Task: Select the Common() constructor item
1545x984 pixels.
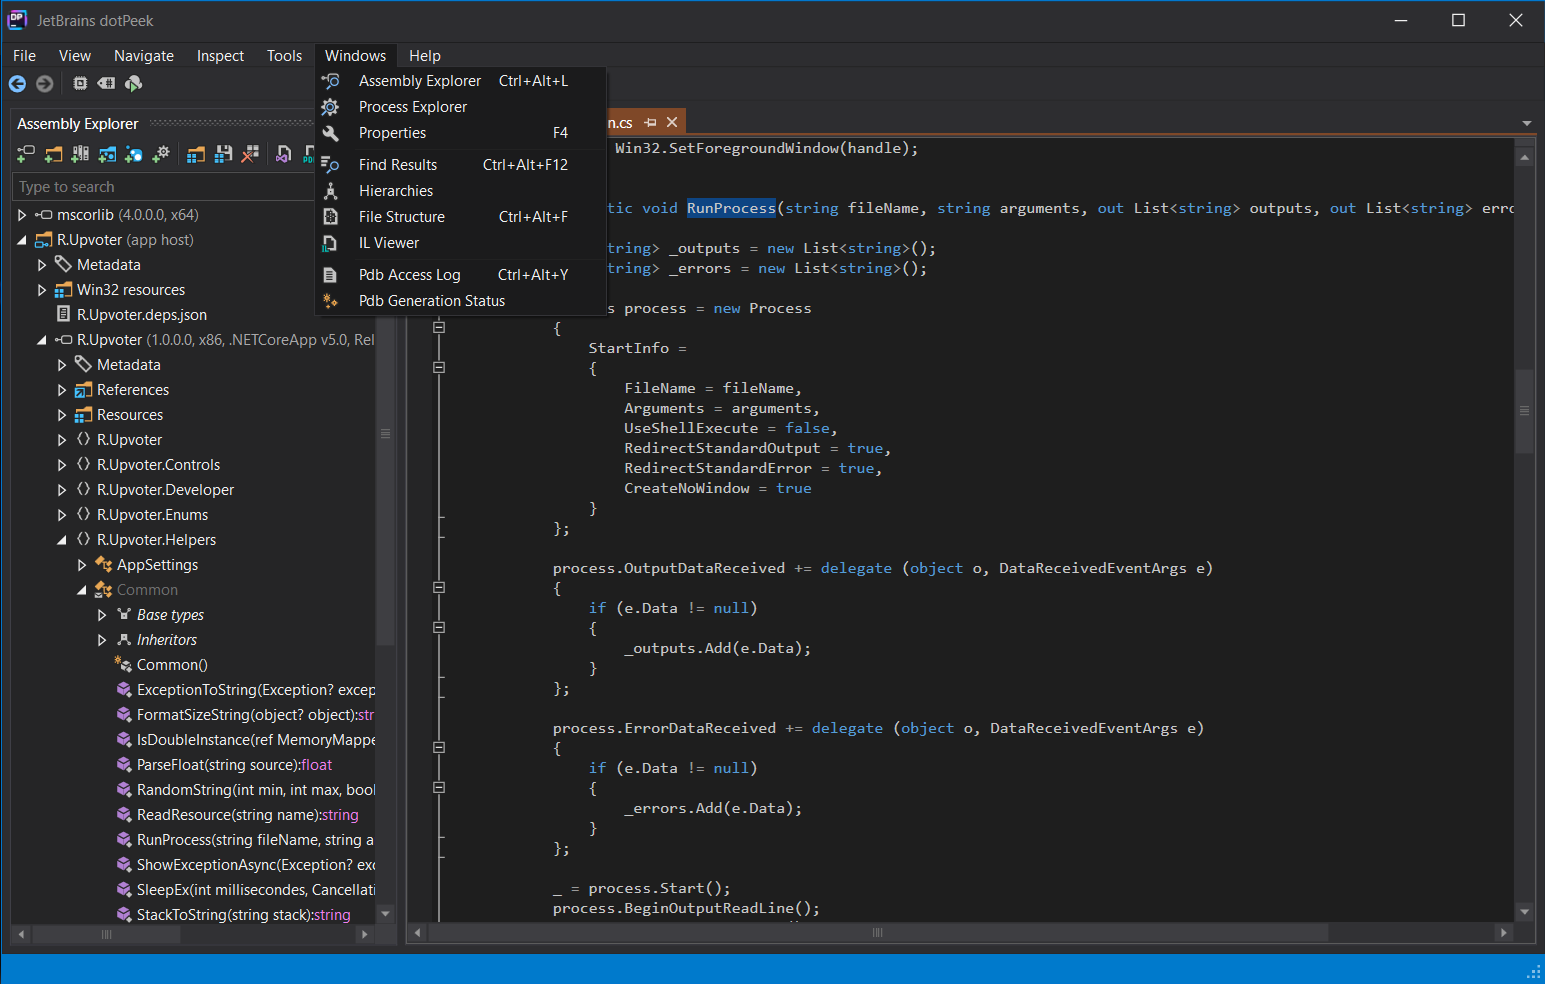Action: click(172, 665)
